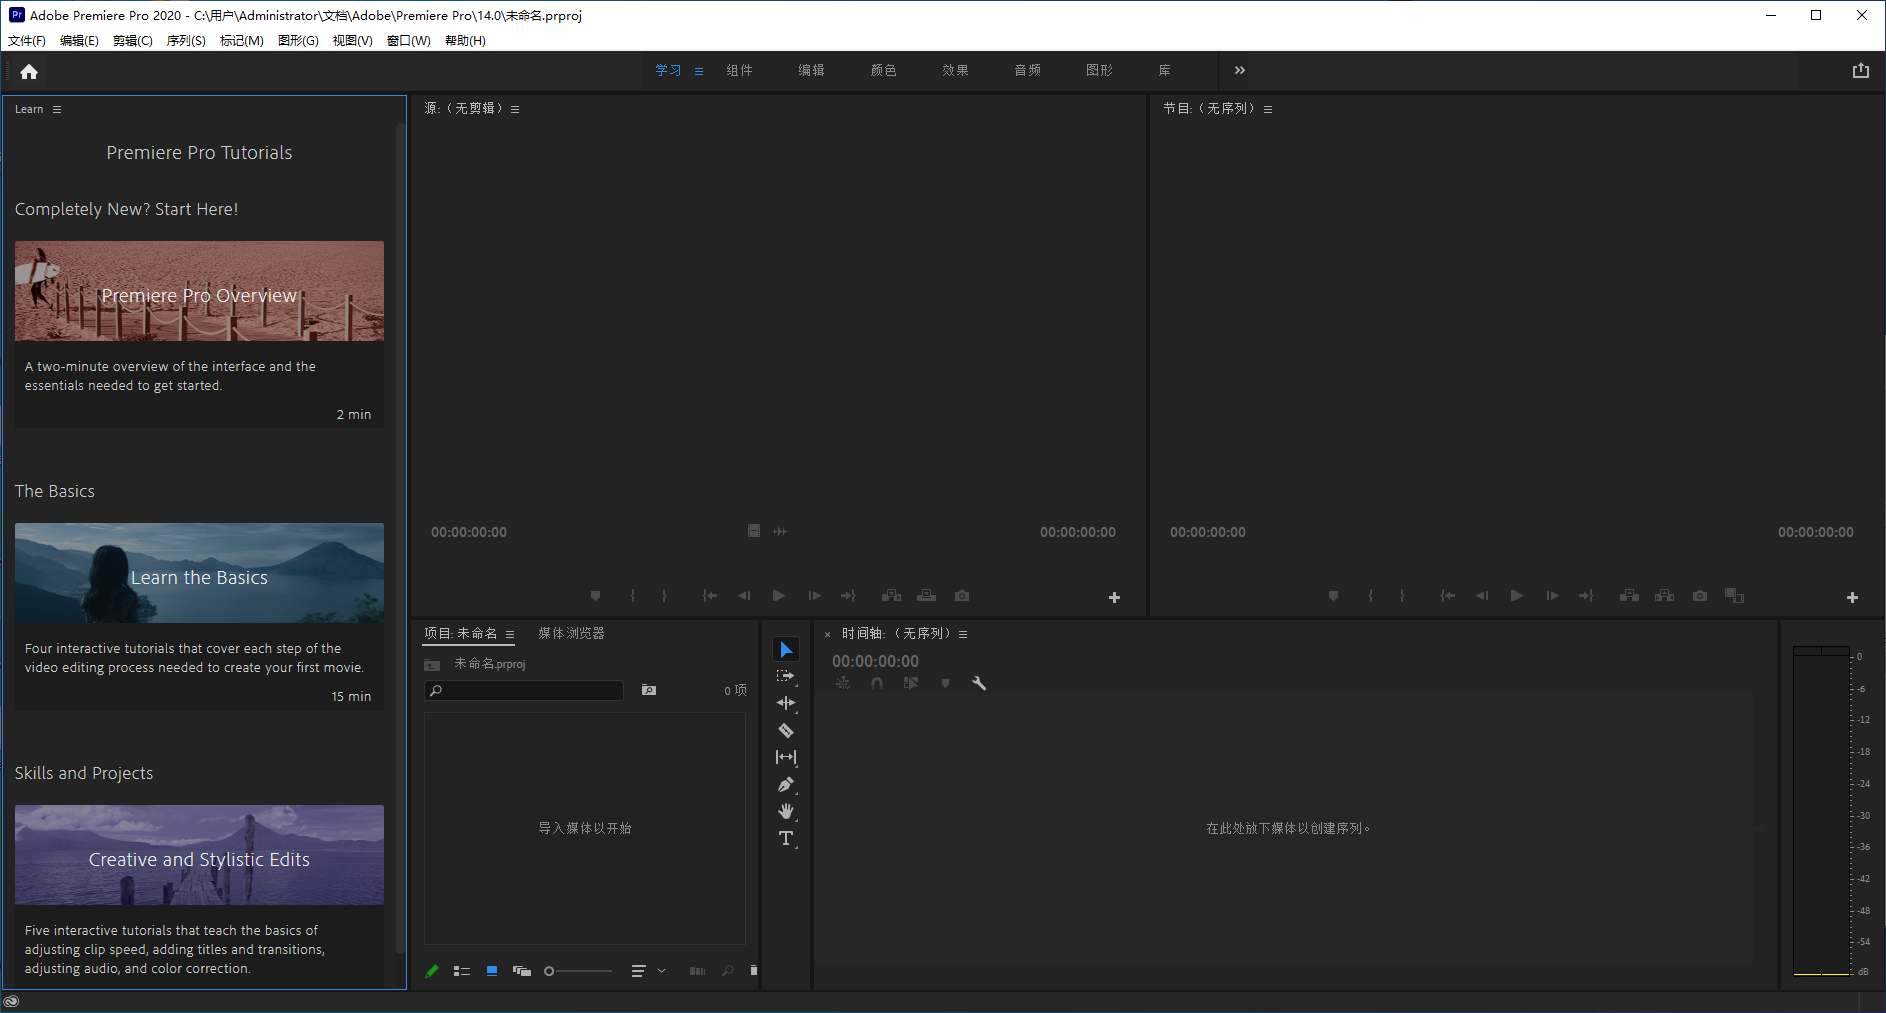Select the Pen tool in the timeline toolbar
The width and height of the screenshot is (1886, 1013).
[x=786, y=784]
